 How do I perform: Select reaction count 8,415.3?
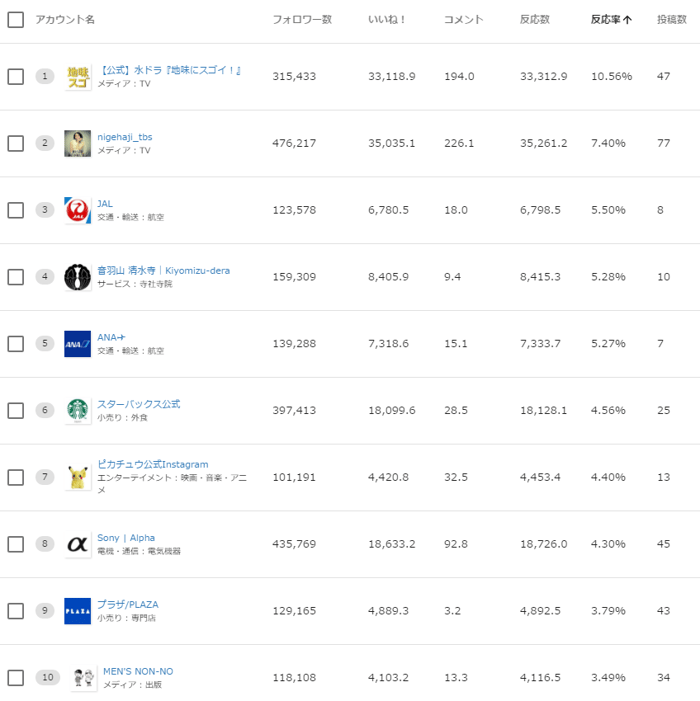coord(540,277)
